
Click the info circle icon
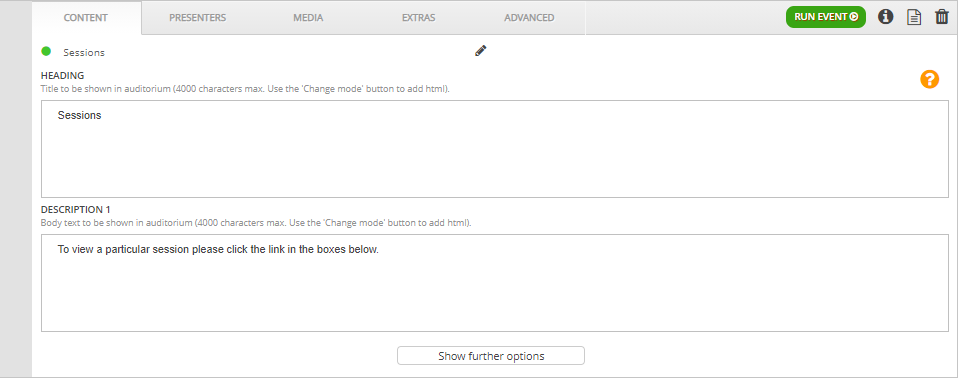885,17
